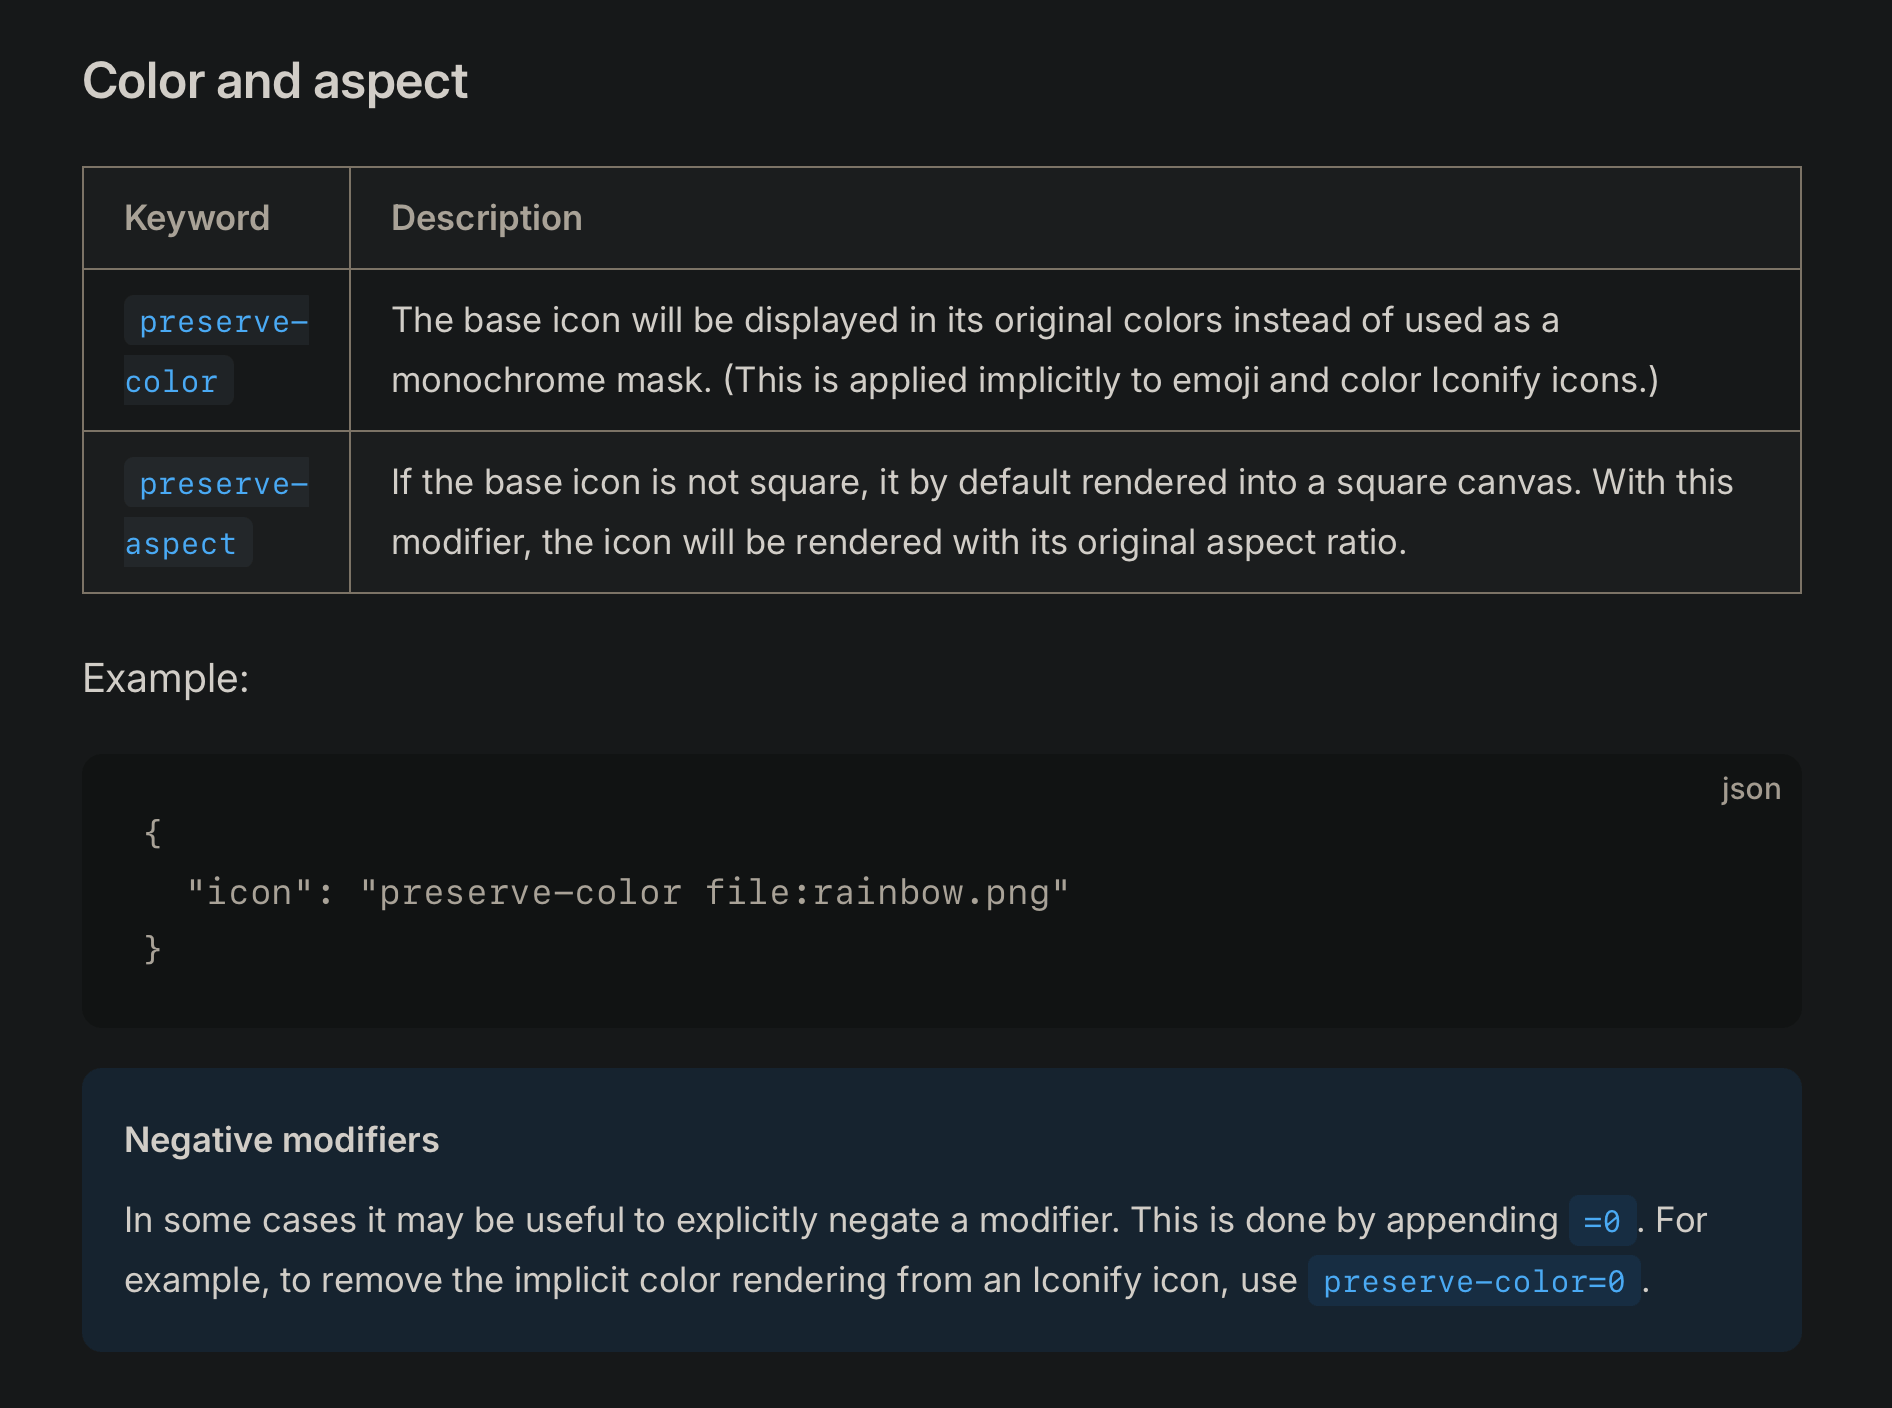
Task: Click "monochrome mask" text in table
Action: click(548, 380)
